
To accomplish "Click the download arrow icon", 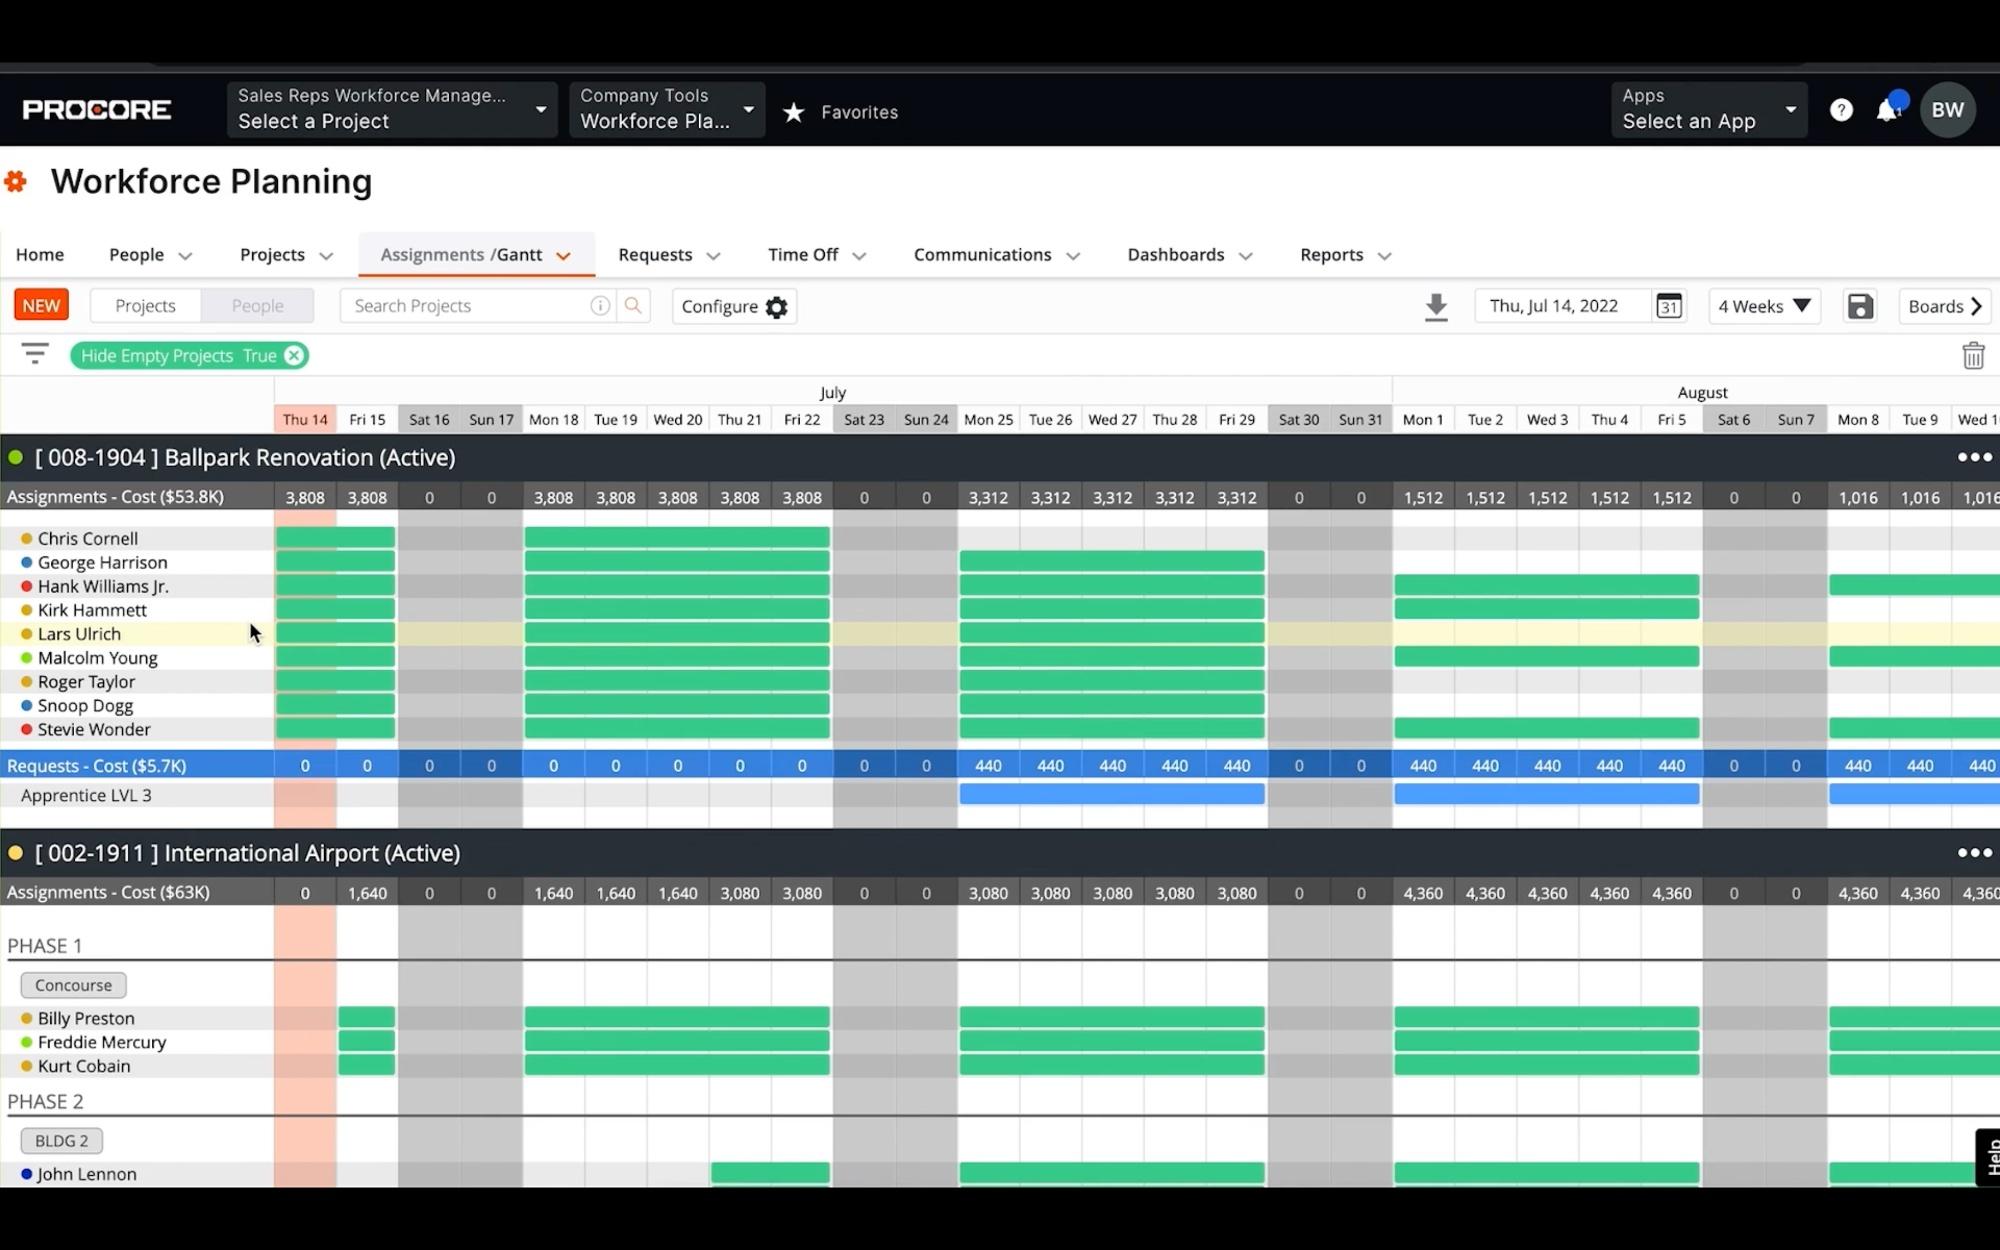I will click(x=1436, y=307).
